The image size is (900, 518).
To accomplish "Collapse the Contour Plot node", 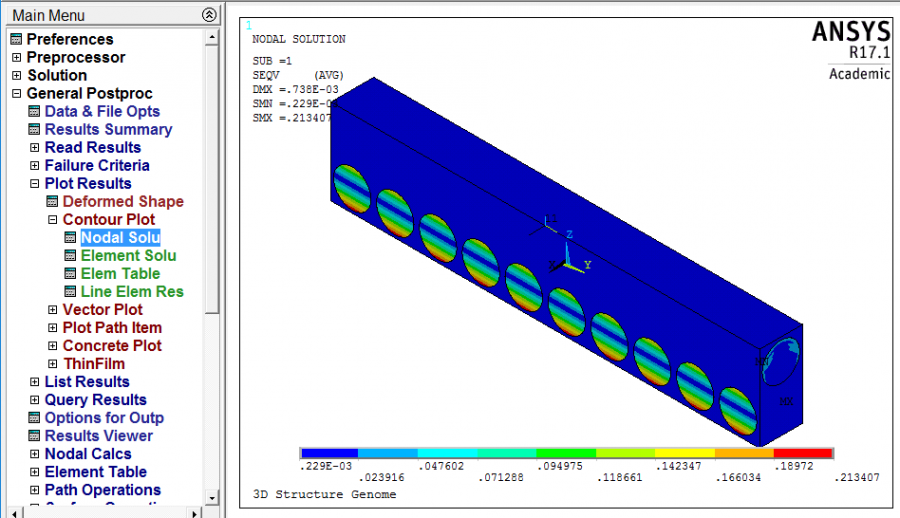I will point(52,219).
